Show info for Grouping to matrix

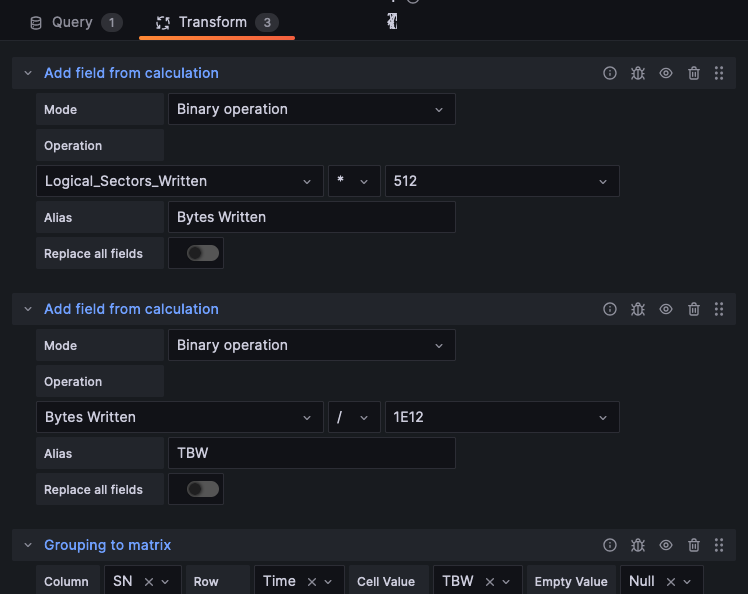coord(610,545)
